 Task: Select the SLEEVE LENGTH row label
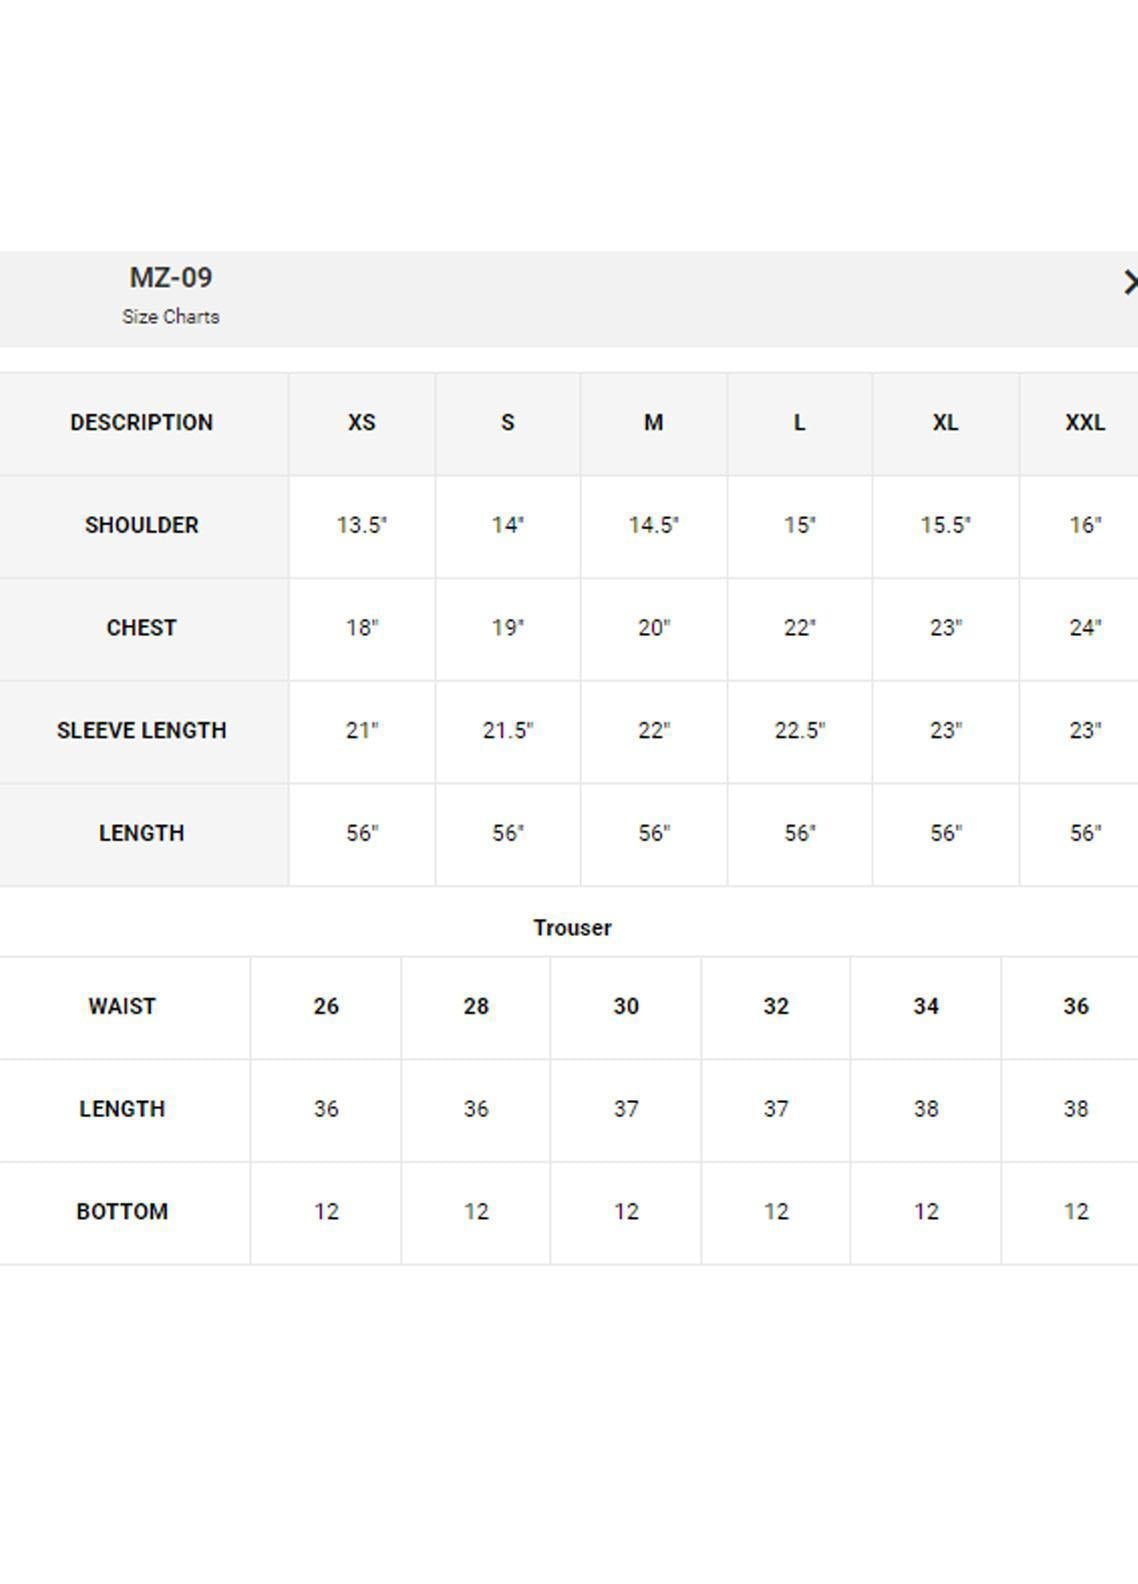(142, 731)
